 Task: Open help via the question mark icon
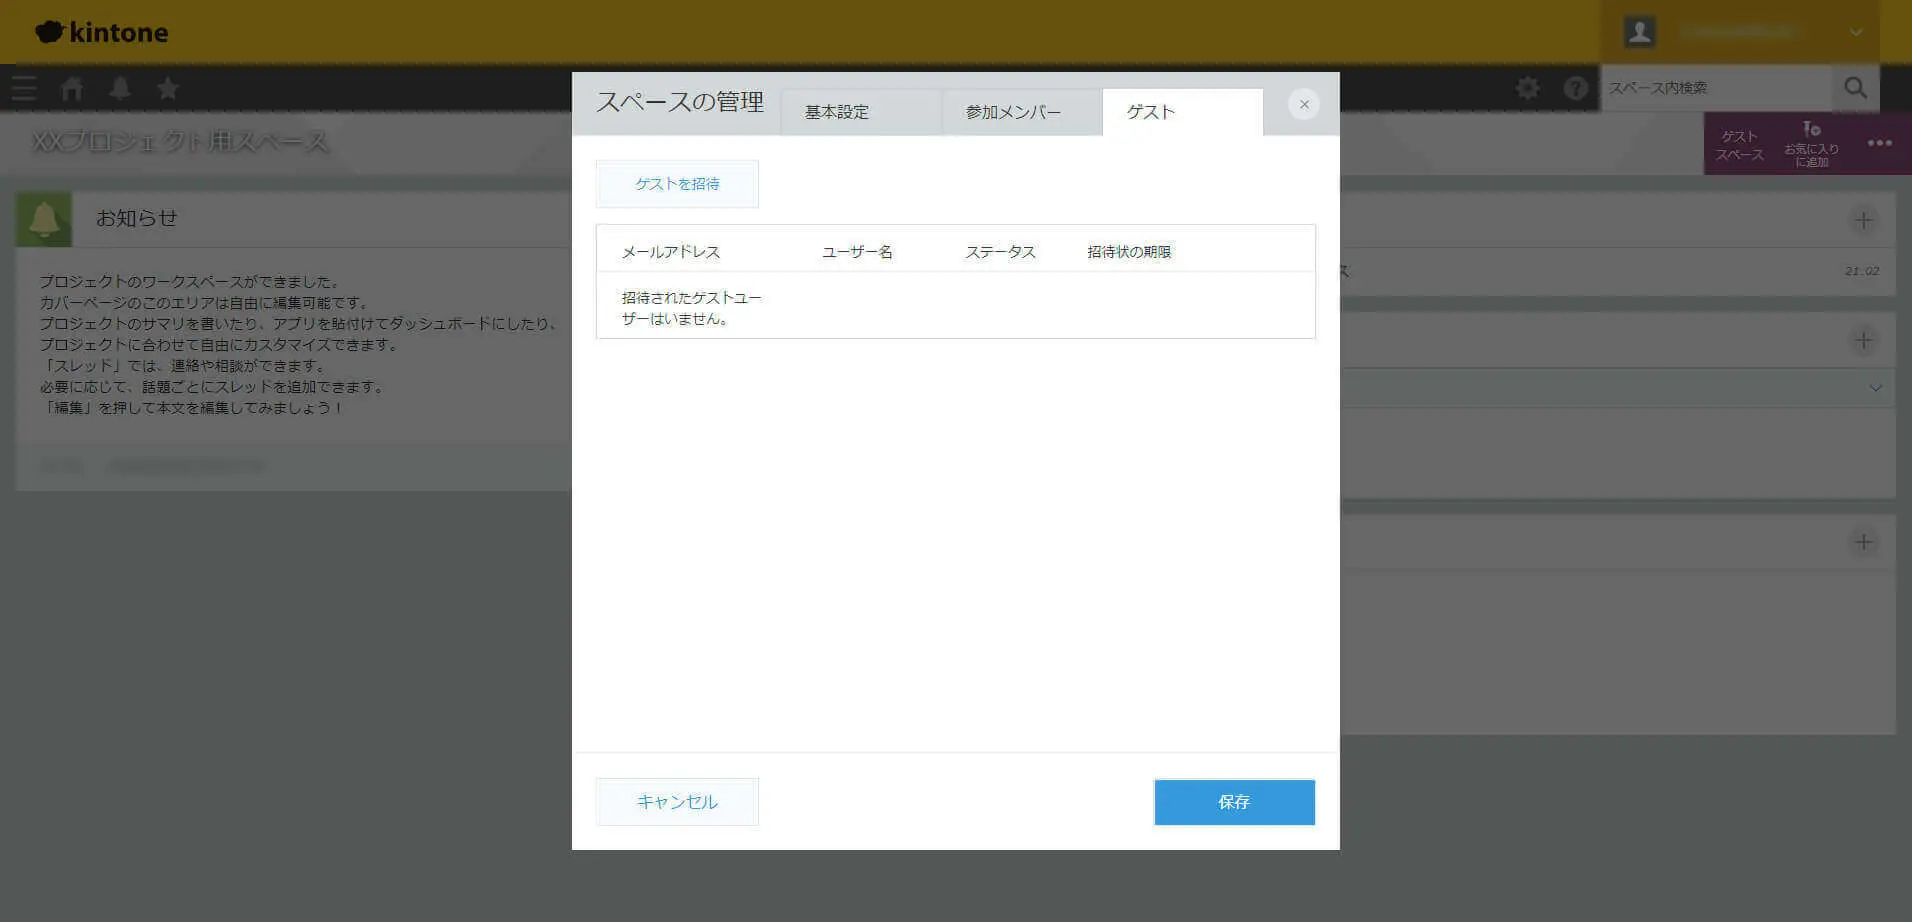[1576, 88]
